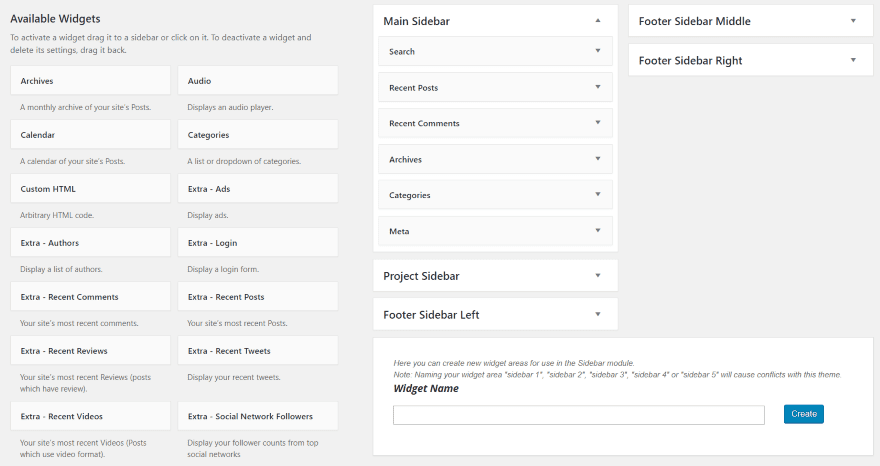The height and width of the screenshot is (466, 880).
Task: Click the Widget Name text field
Action: coord(578,415)
